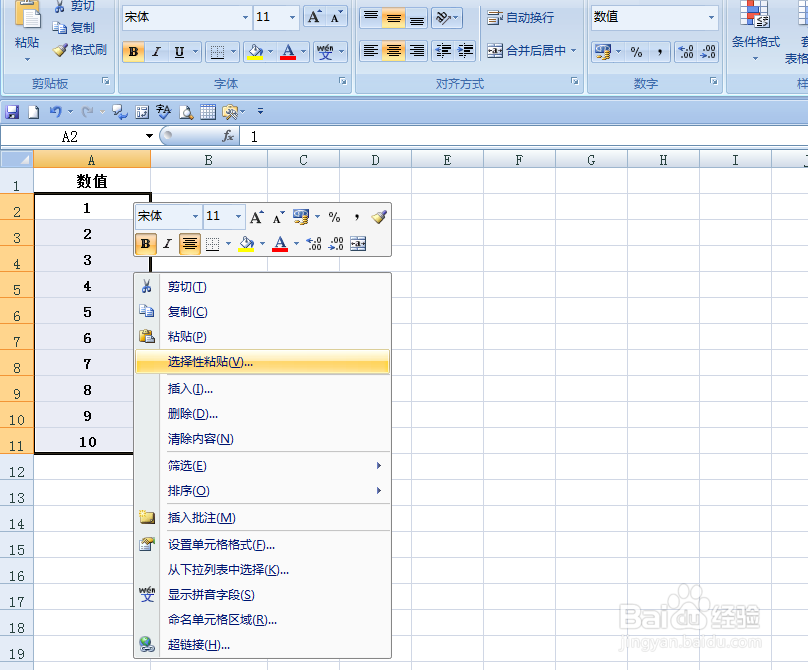The width and height of the screenshot is (808, 670).
Task: Choose 超链接(H)... from the context menu
Action: pos(262,645)
